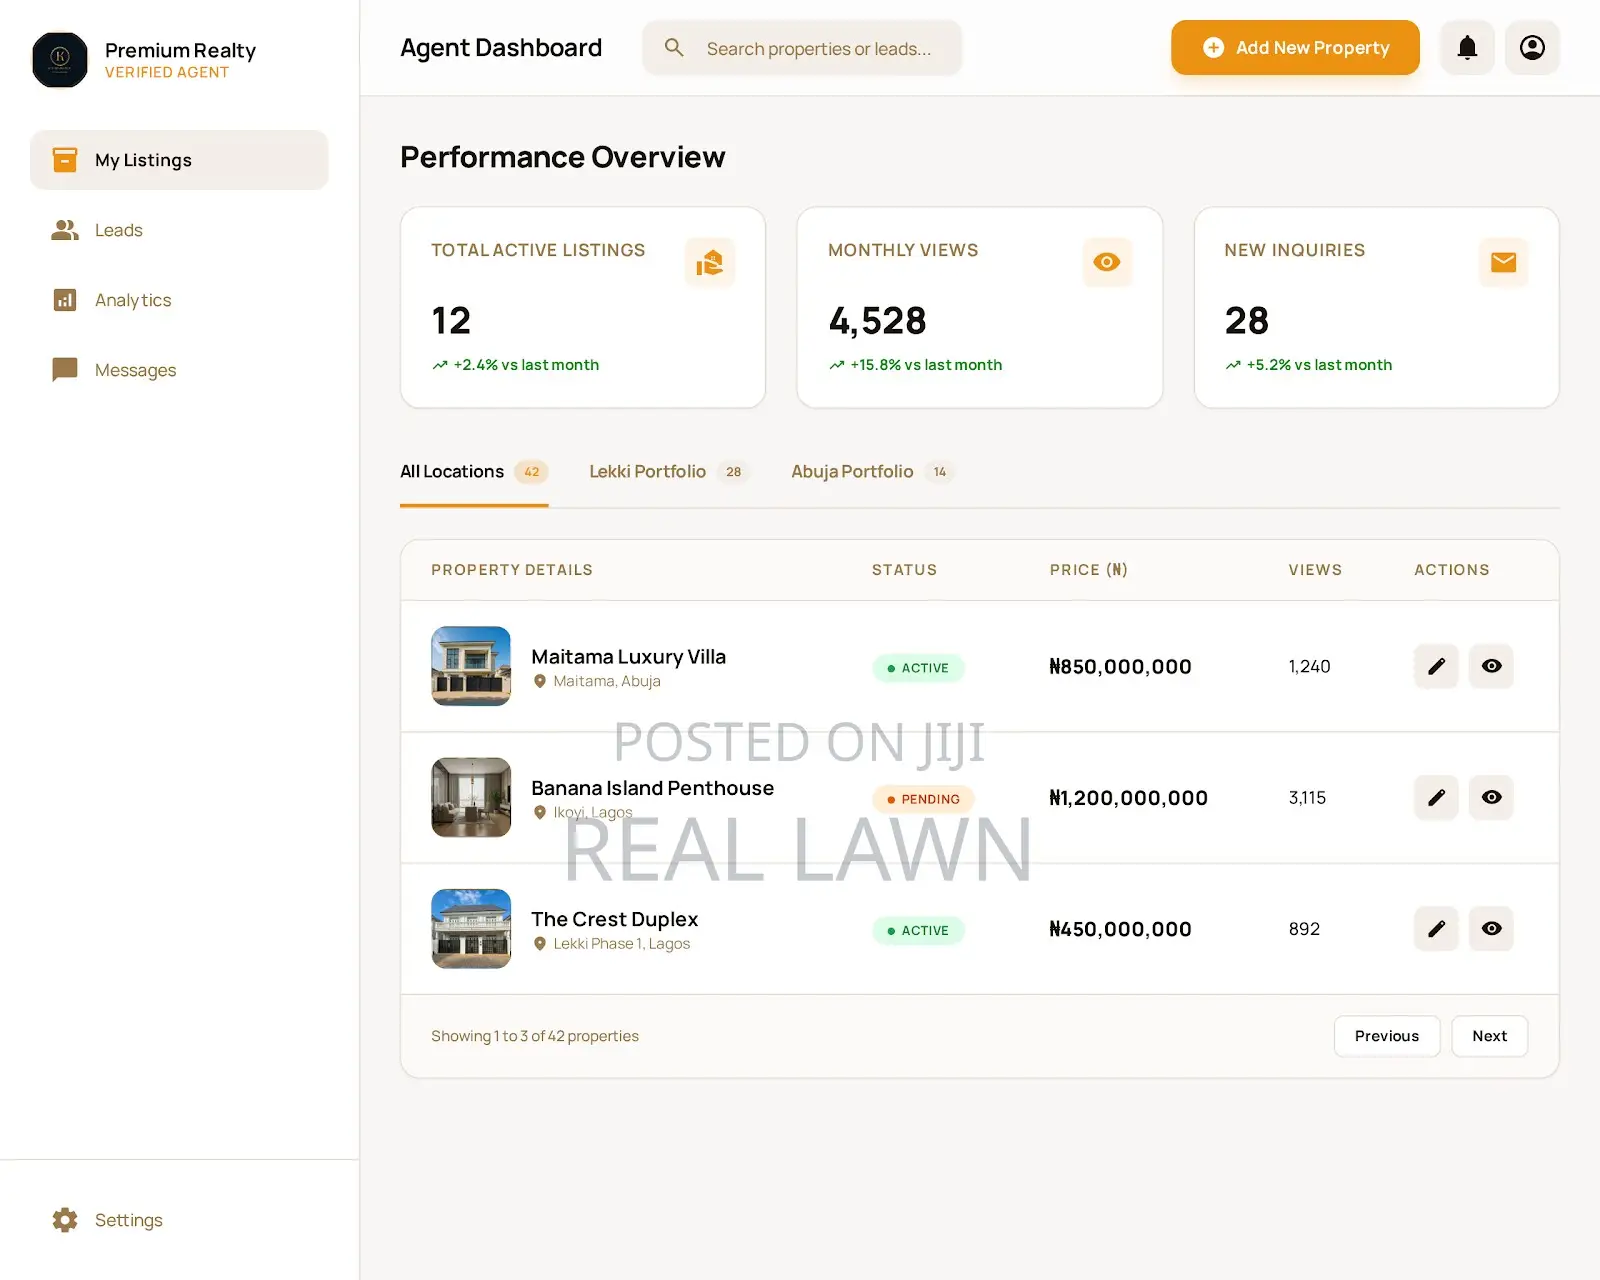Open The Crest Duplex listing title
Image resolution: width=1600 pixels, height=1280 pixels.
(x=614, y=919)
